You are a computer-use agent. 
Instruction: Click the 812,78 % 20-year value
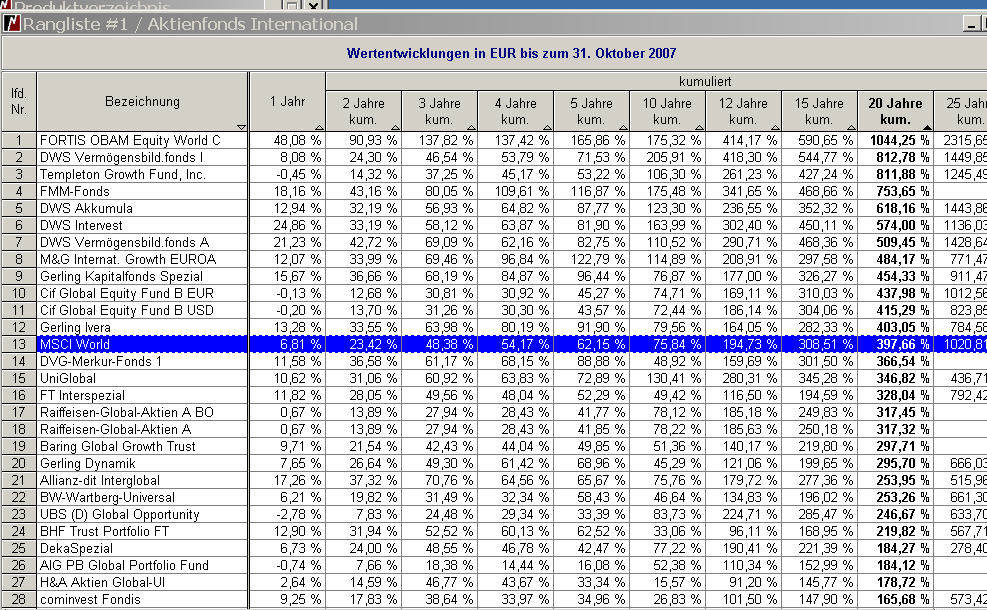coord(902,157)
